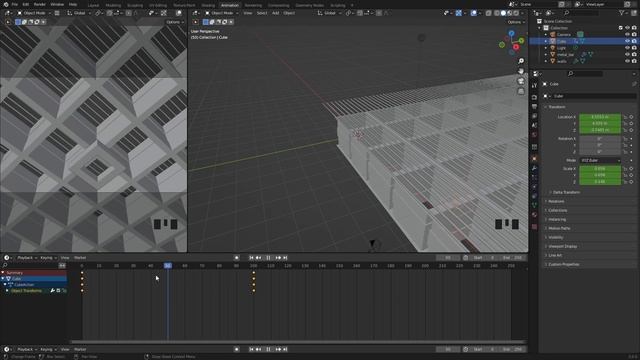Viewport: 640px width, 360px height.
Task: Expand the Relations panel
Action: tap(555, 201)
